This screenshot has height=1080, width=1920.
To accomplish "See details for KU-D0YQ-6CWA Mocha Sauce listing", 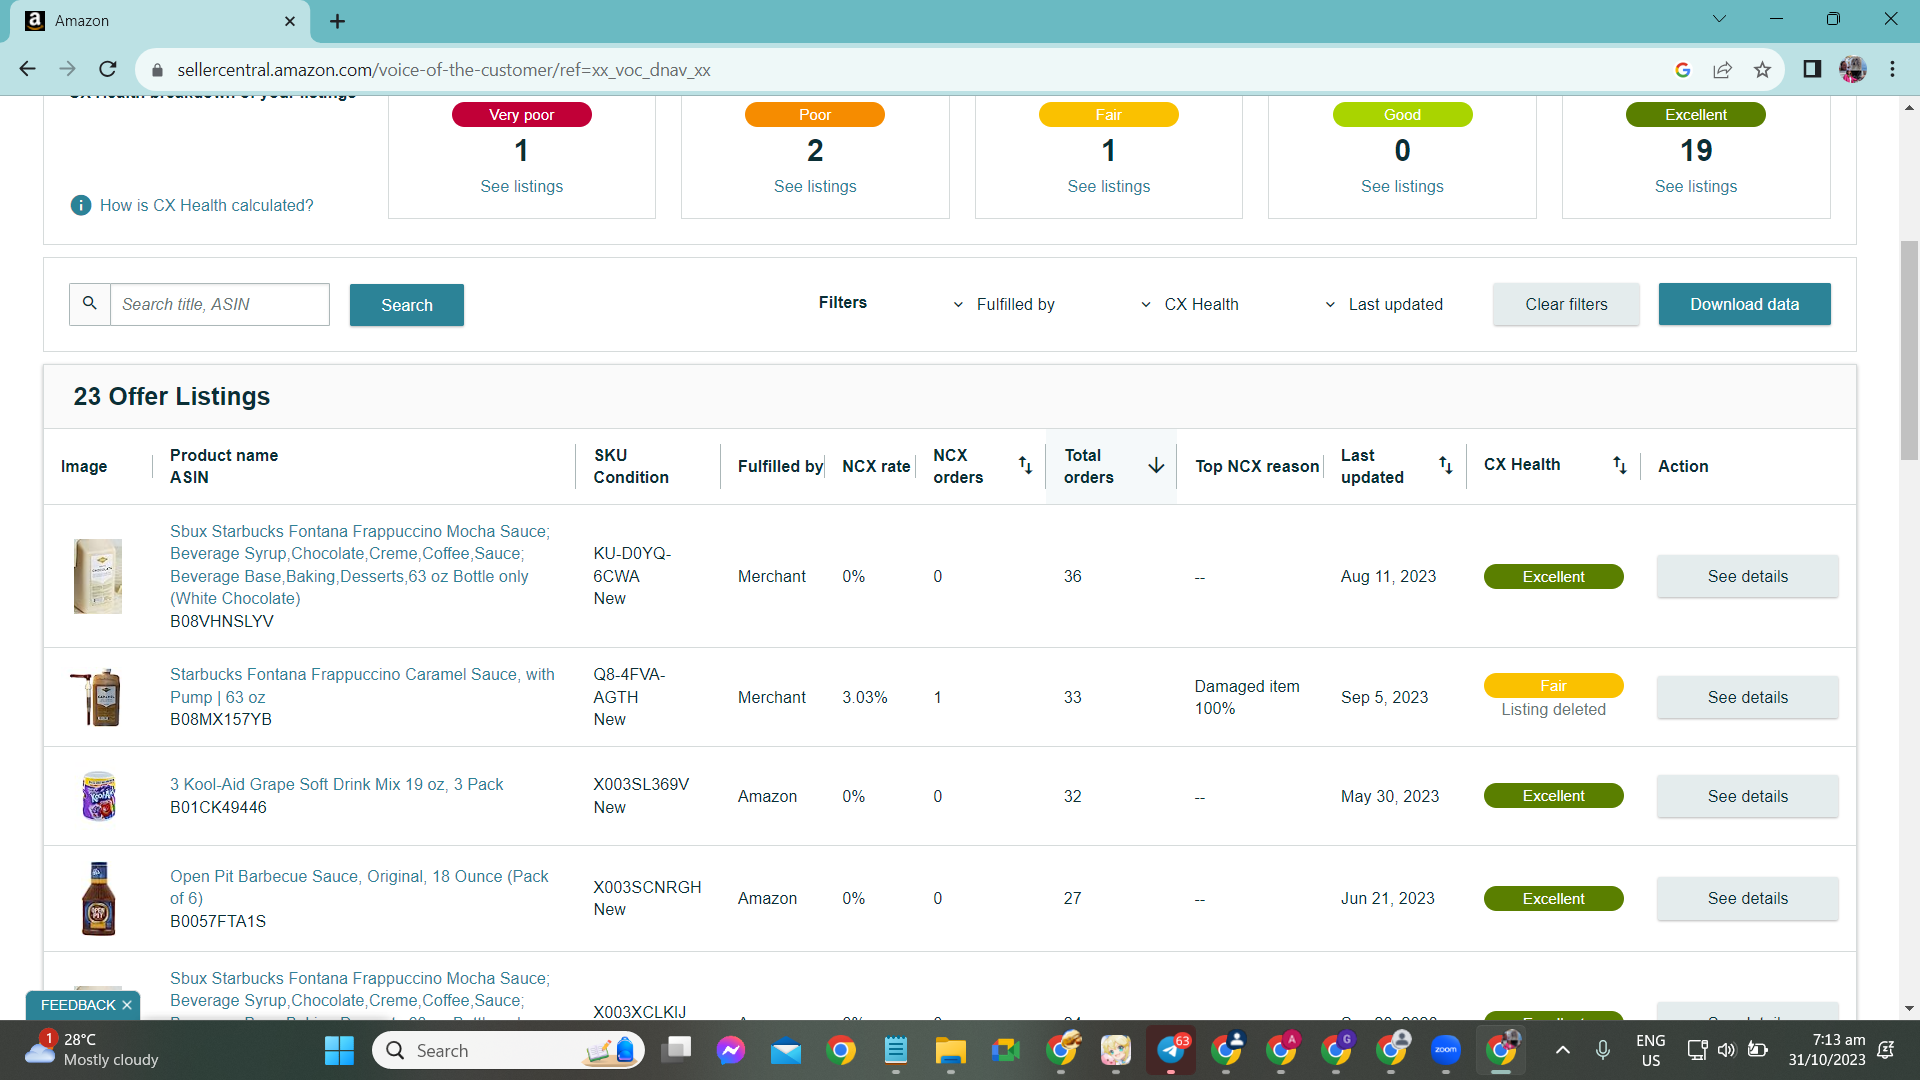I will click(1748, 576).
